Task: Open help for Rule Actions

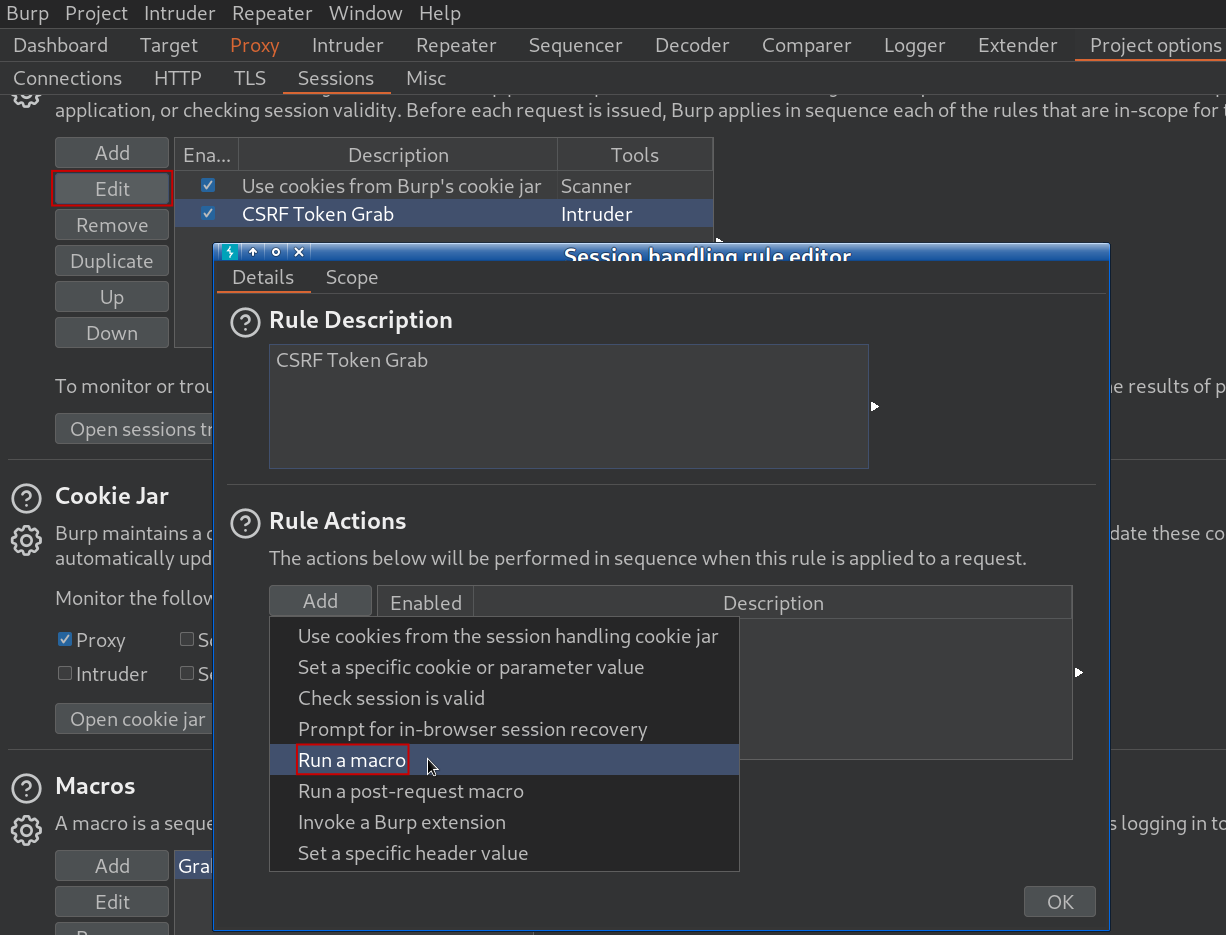Action: coord(243,522)
